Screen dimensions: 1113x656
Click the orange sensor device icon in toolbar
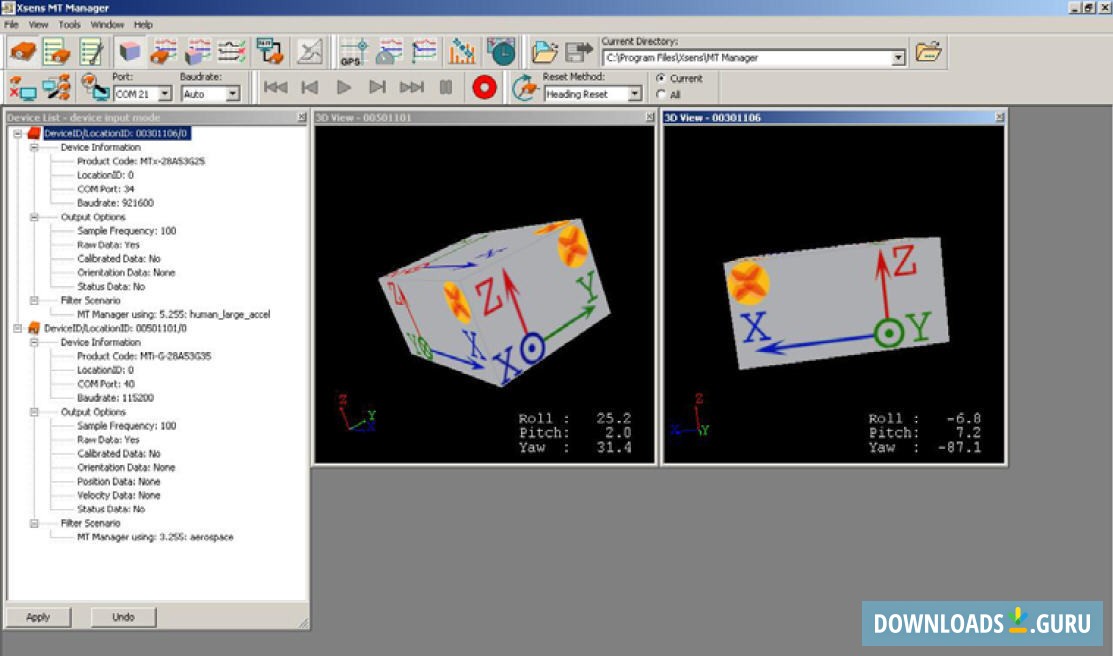[x=23, y=52]
